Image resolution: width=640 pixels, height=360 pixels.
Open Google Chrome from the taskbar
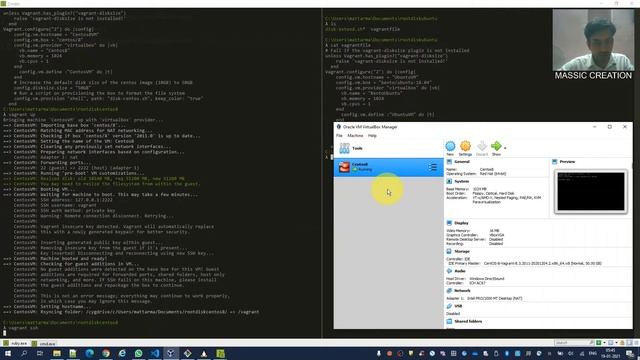point(106,353)
